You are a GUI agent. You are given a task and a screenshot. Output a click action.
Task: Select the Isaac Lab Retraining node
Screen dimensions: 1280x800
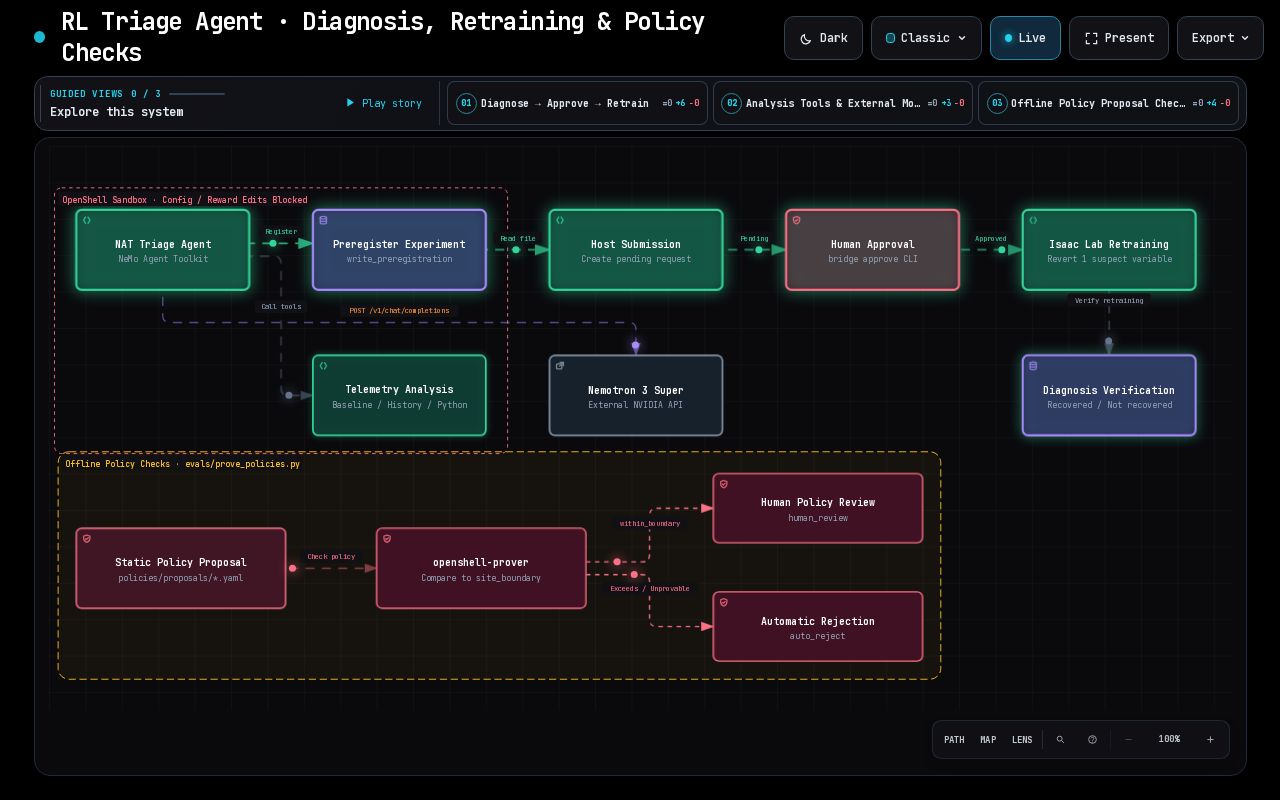(1109, 250)
